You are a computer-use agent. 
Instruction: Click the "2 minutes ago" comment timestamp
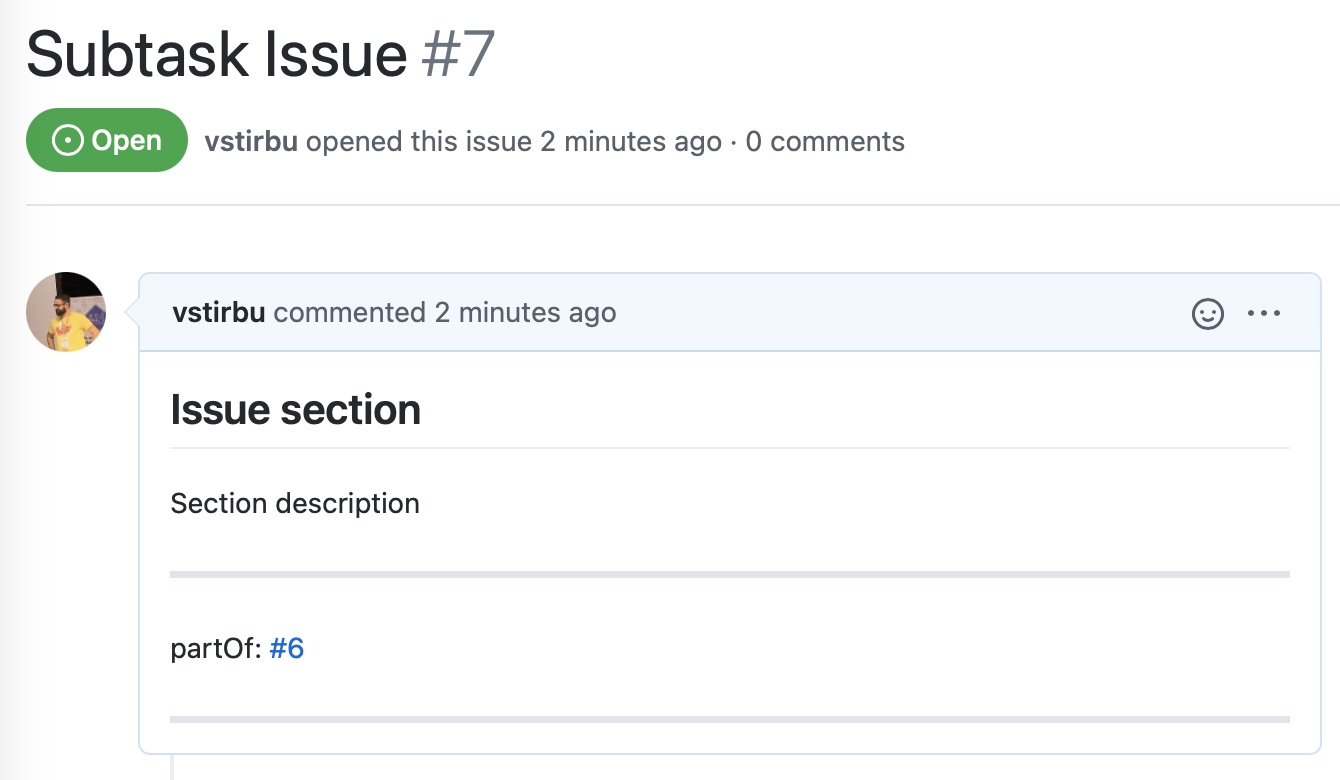[x=525, y=313]
